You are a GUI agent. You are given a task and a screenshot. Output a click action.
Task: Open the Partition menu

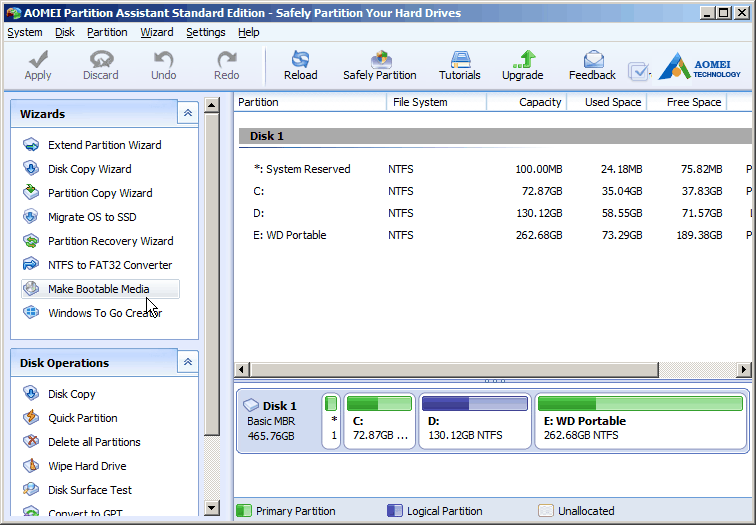107,32
